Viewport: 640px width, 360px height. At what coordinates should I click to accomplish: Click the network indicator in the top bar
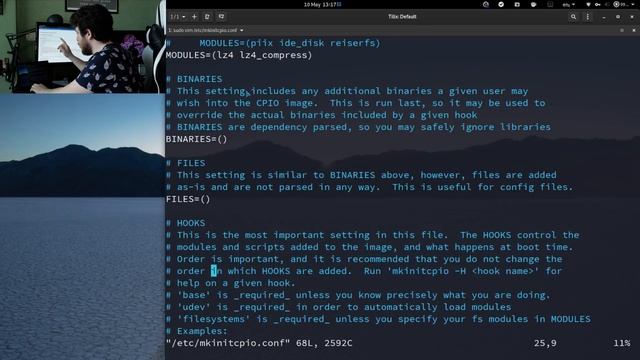(588, 4)
